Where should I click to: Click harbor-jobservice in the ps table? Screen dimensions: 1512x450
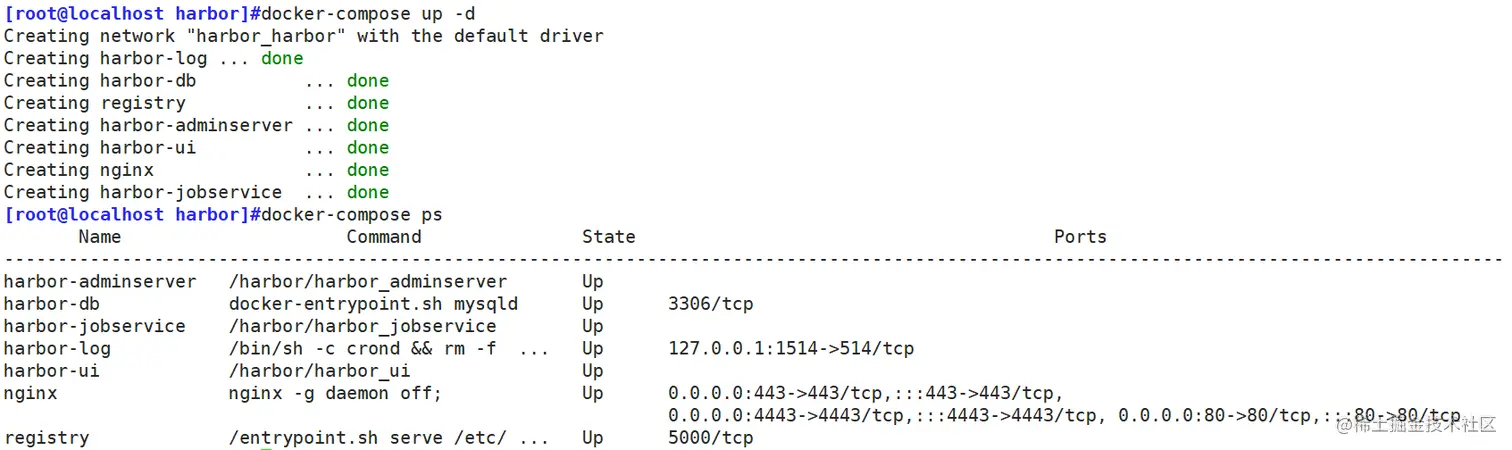pyautogui.click(x=95, y=326)
